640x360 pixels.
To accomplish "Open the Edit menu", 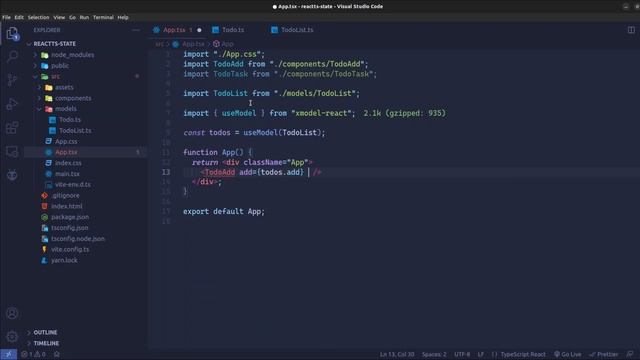I will [x=19, y=18].
